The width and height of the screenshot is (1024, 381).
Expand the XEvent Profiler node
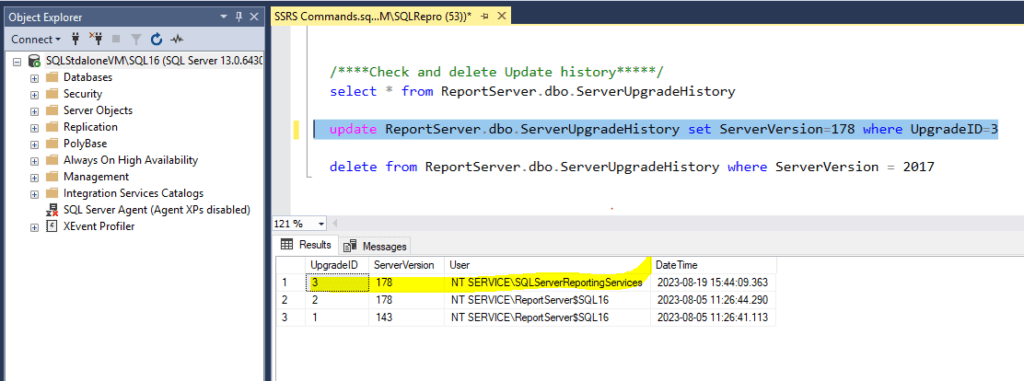[34, 227]
